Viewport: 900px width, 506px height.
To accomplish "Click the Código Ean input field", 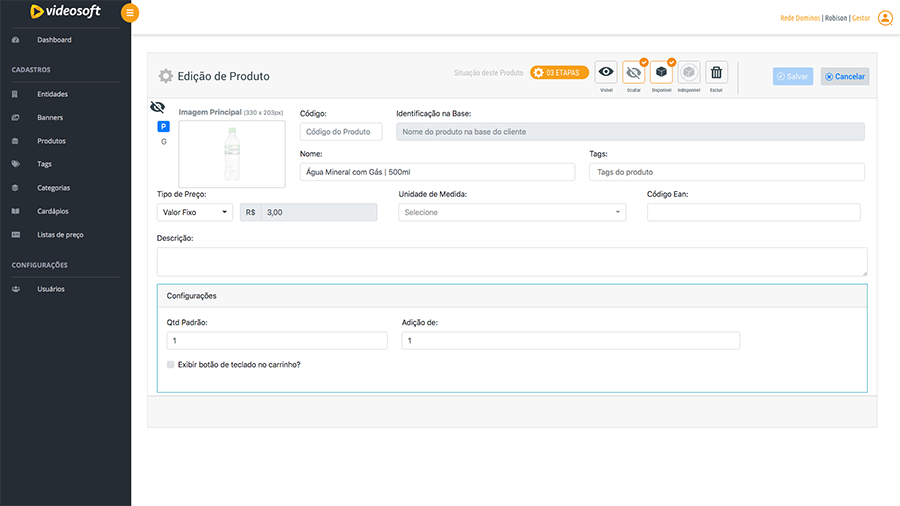I will point(753,212).
